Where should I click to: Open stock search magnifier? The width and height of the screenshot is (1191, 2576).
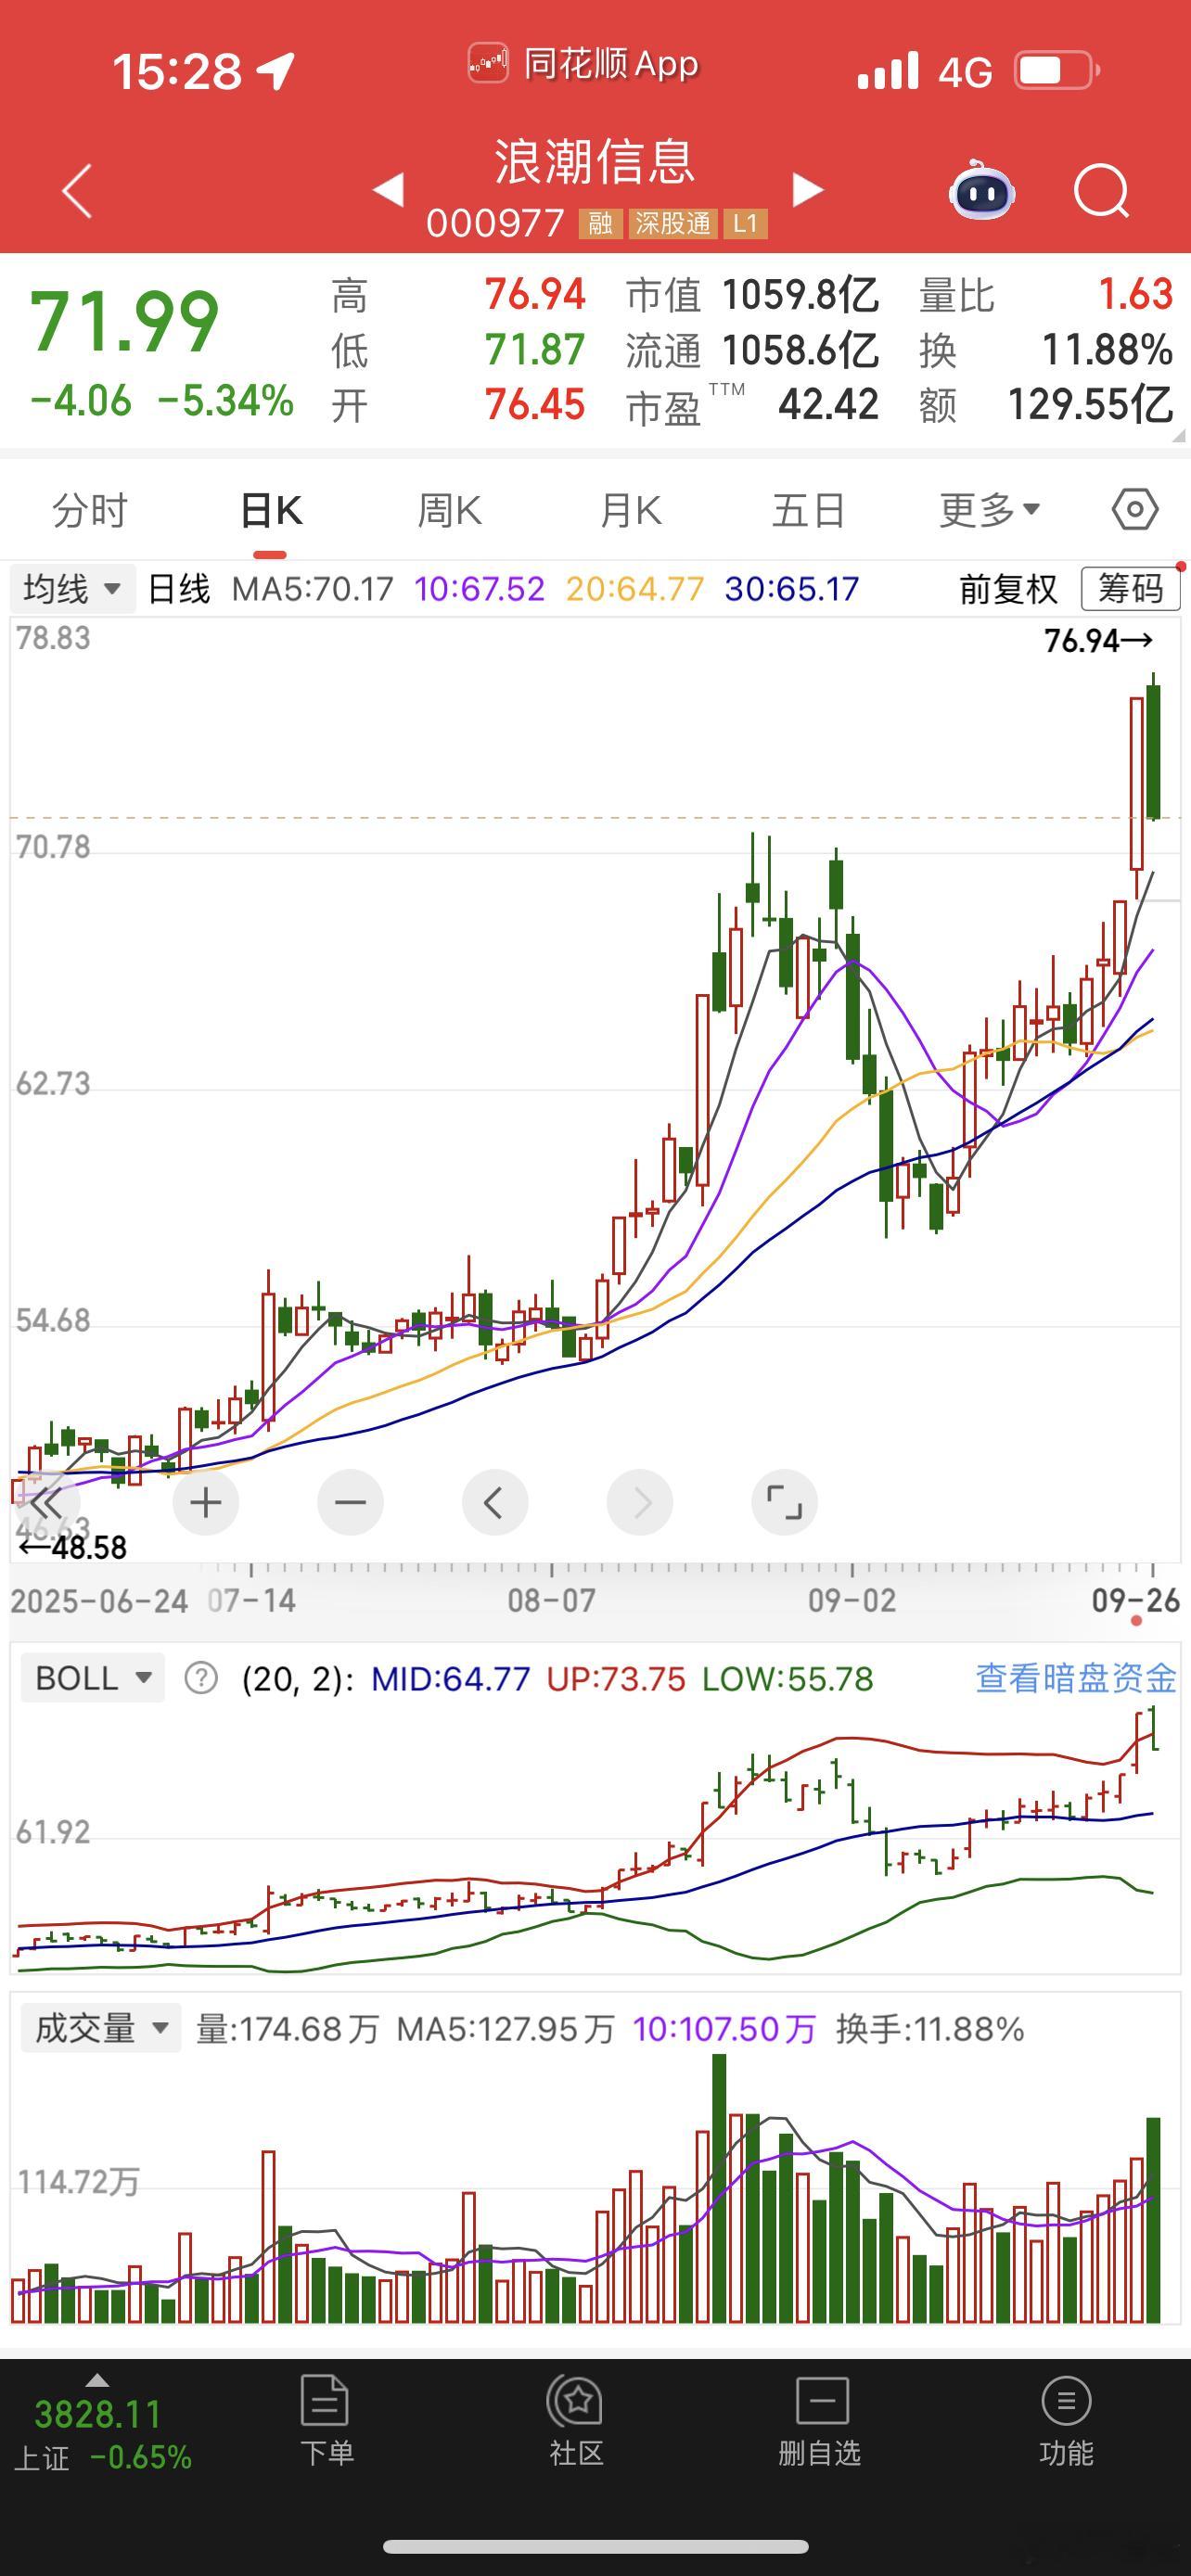click(x=1101, y=190)
